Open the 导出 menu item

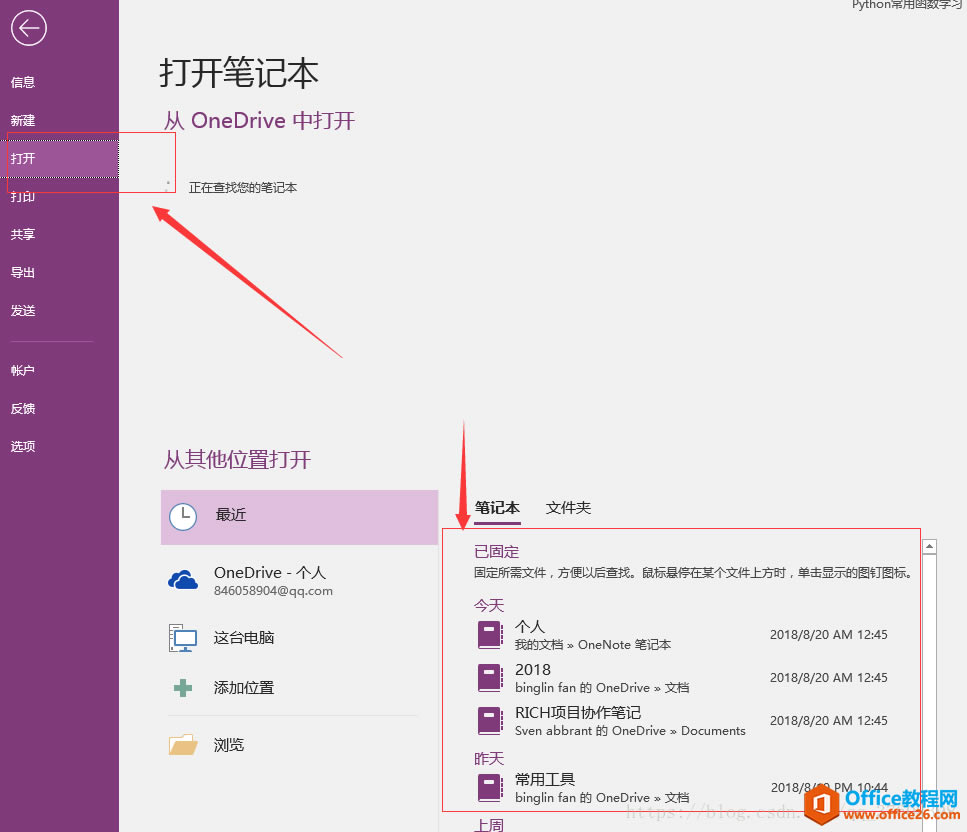click(23, 272)
